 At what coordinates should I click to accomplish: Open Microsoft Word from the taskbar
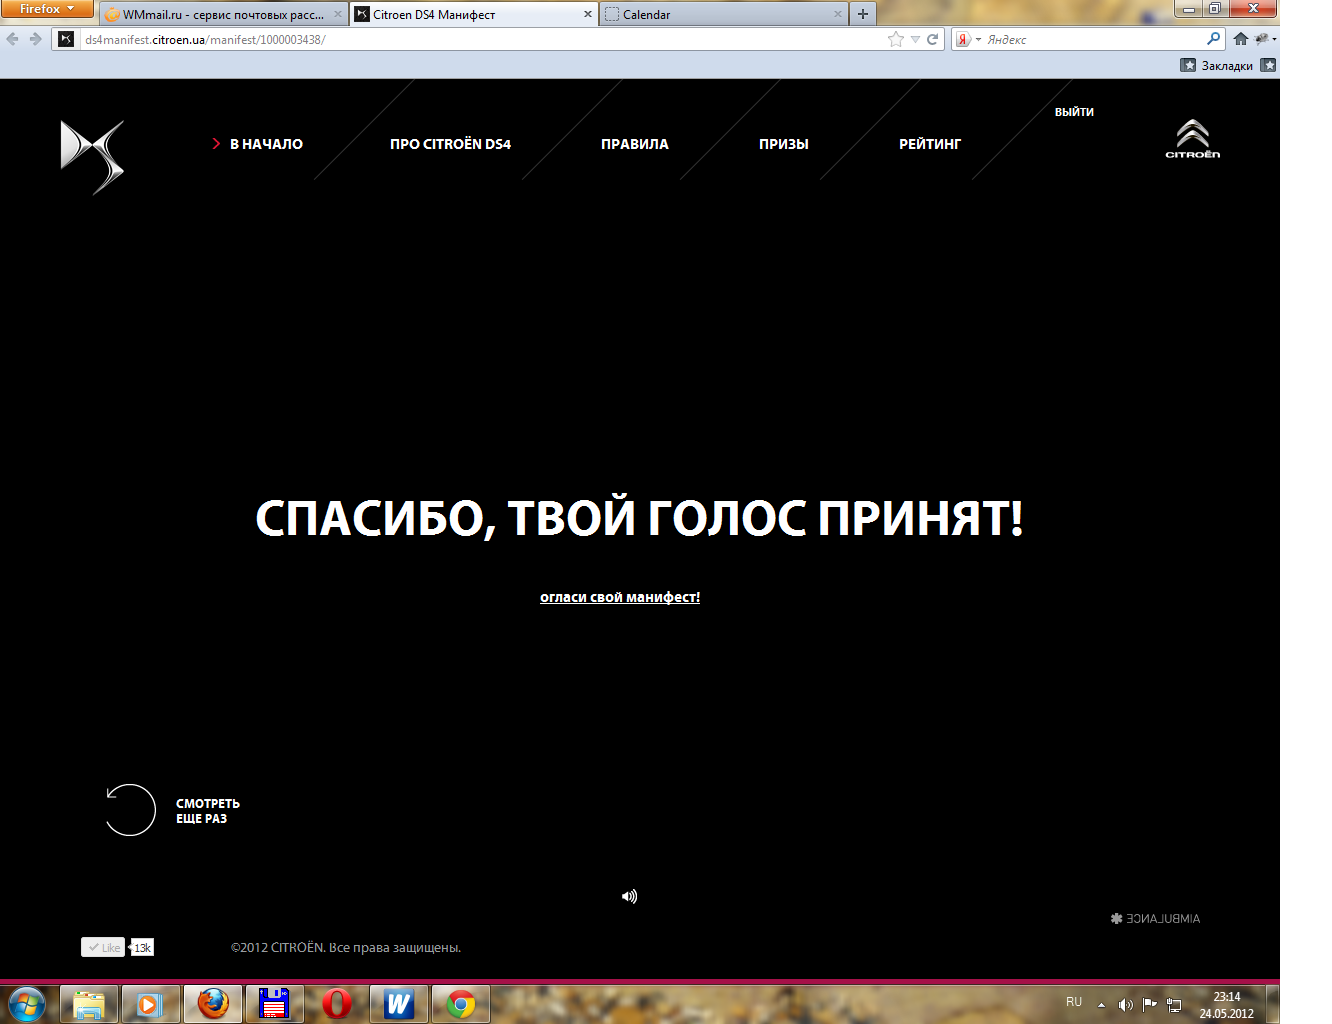399,1004
